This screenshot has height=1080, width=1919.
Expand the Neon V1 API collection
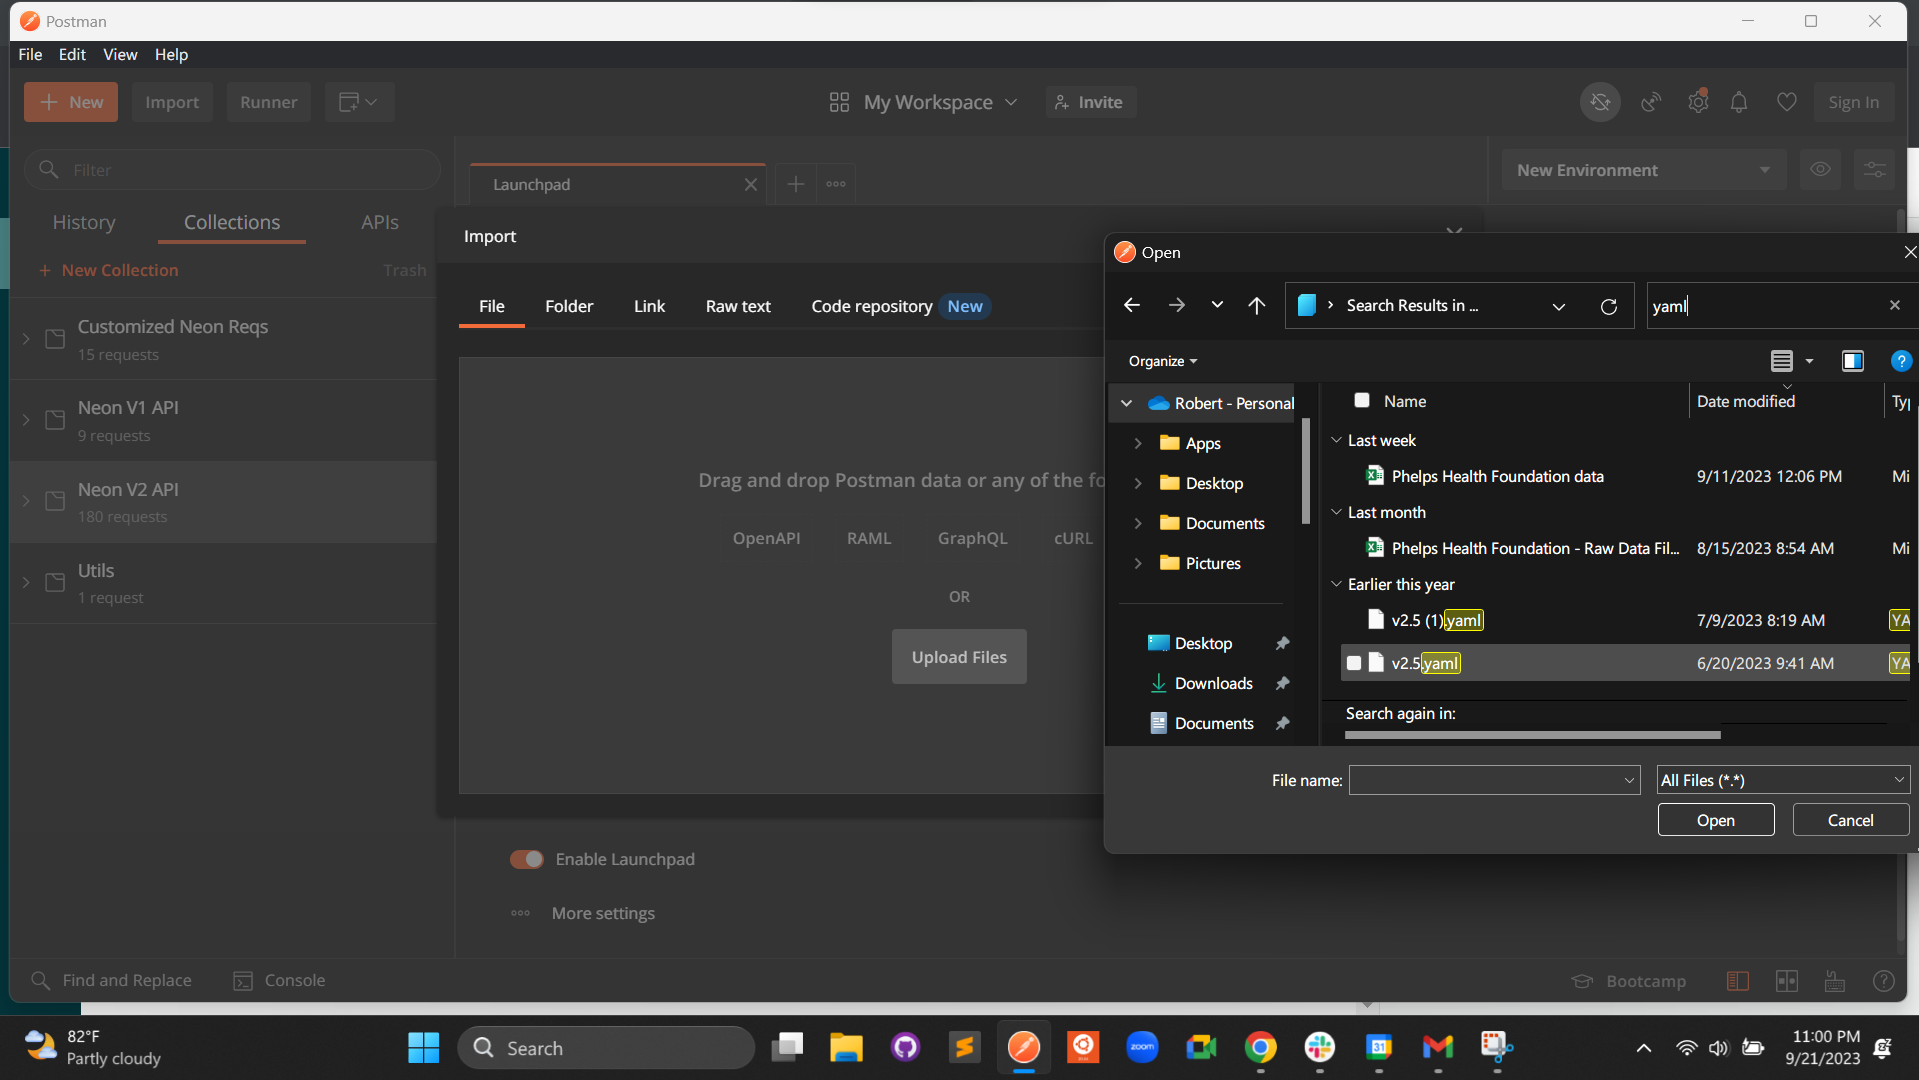click(26, 421)
